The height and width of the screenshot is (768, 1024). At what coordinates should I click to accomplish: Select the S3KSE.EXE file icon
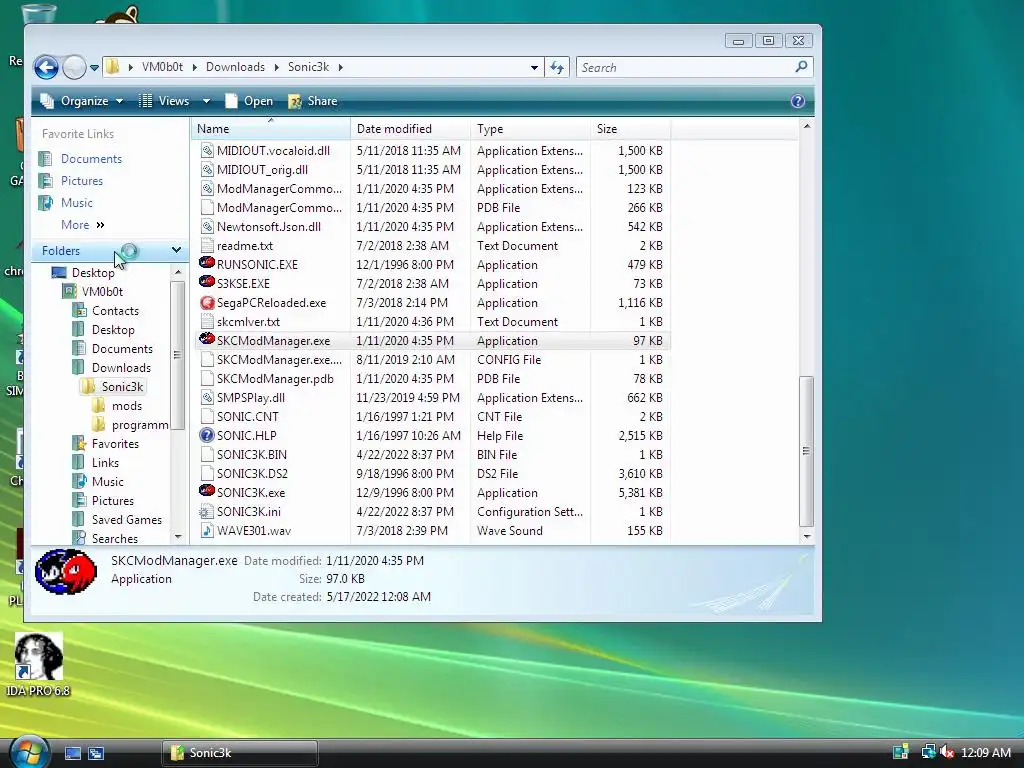coord(207,283)
